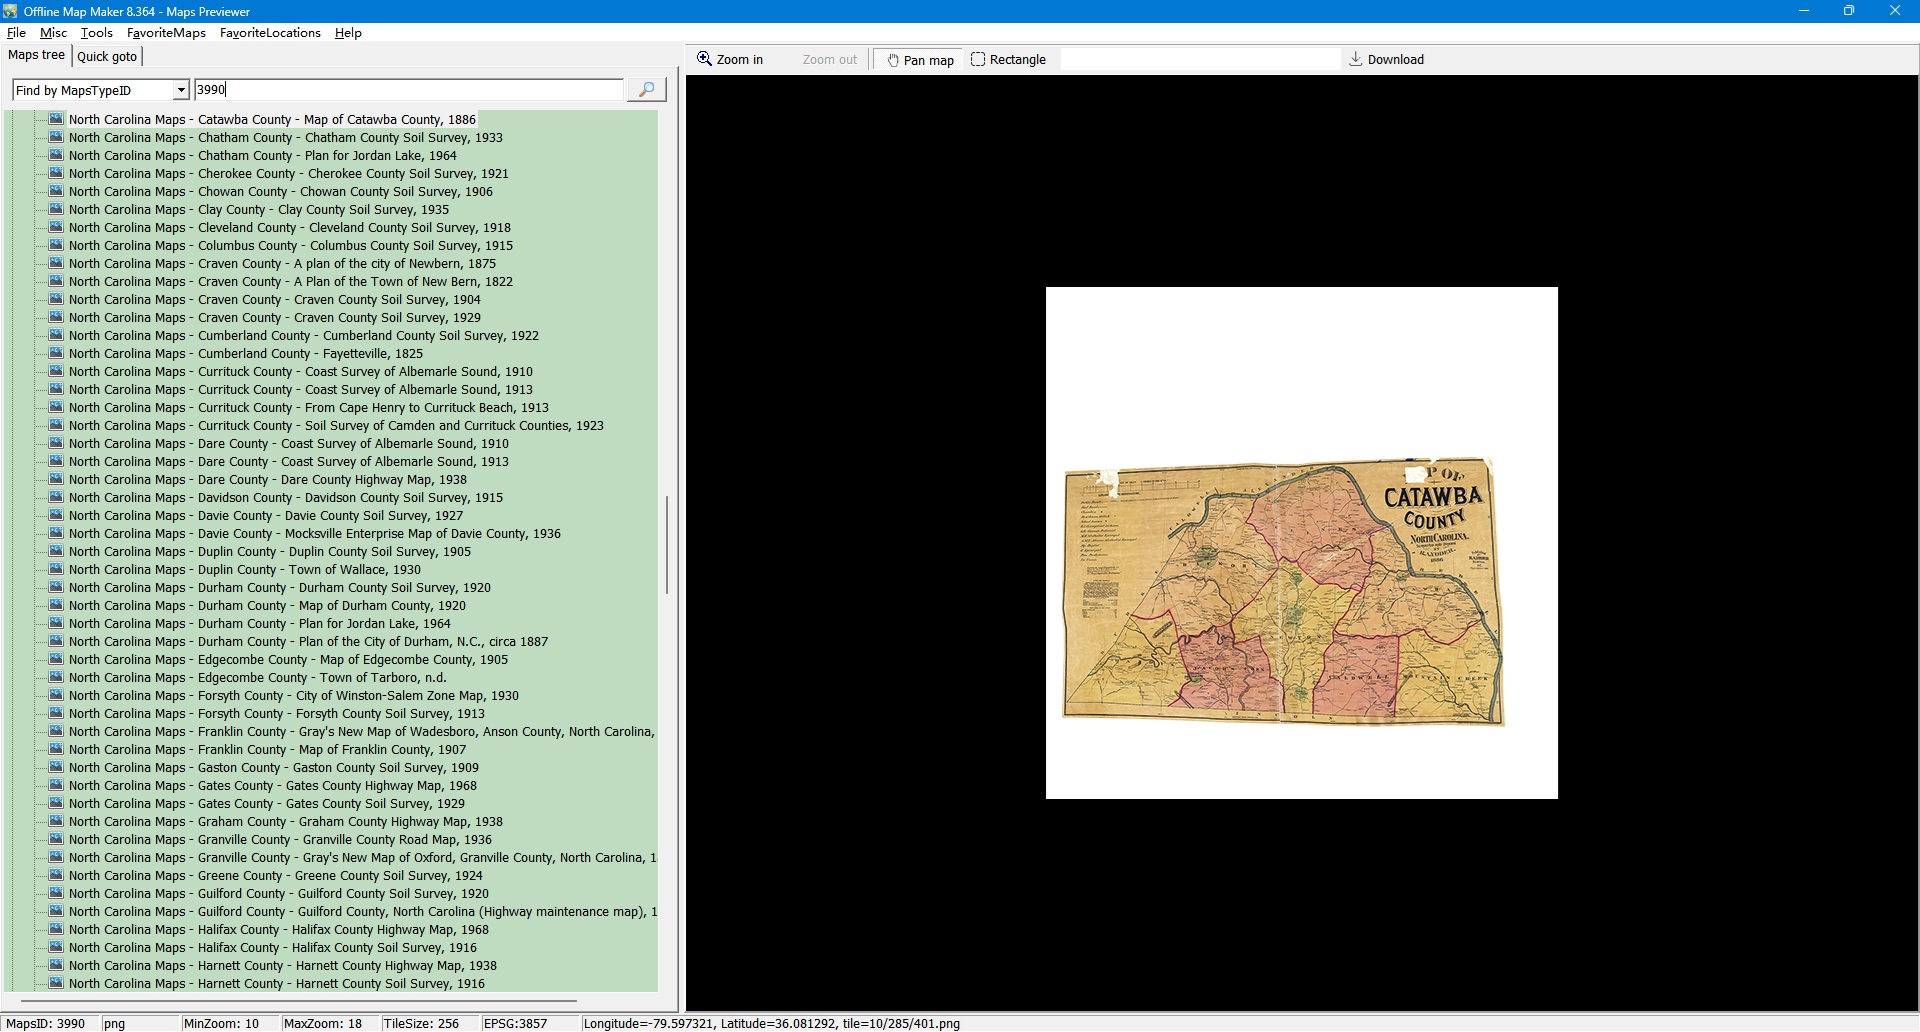Open the FavoriteMaps menu
This screenshot has height=1032, width=1920.
(166, 33)
